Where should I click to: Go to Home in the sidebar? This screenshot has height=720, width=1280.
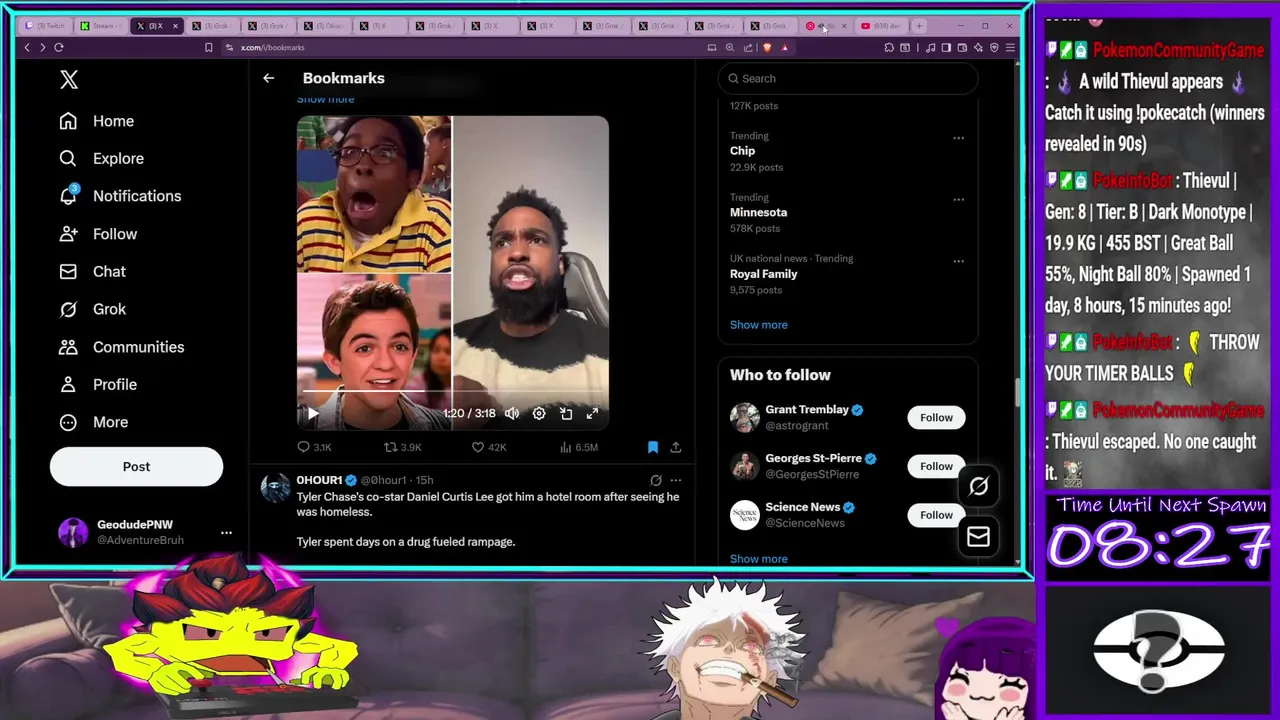point(96,121)
